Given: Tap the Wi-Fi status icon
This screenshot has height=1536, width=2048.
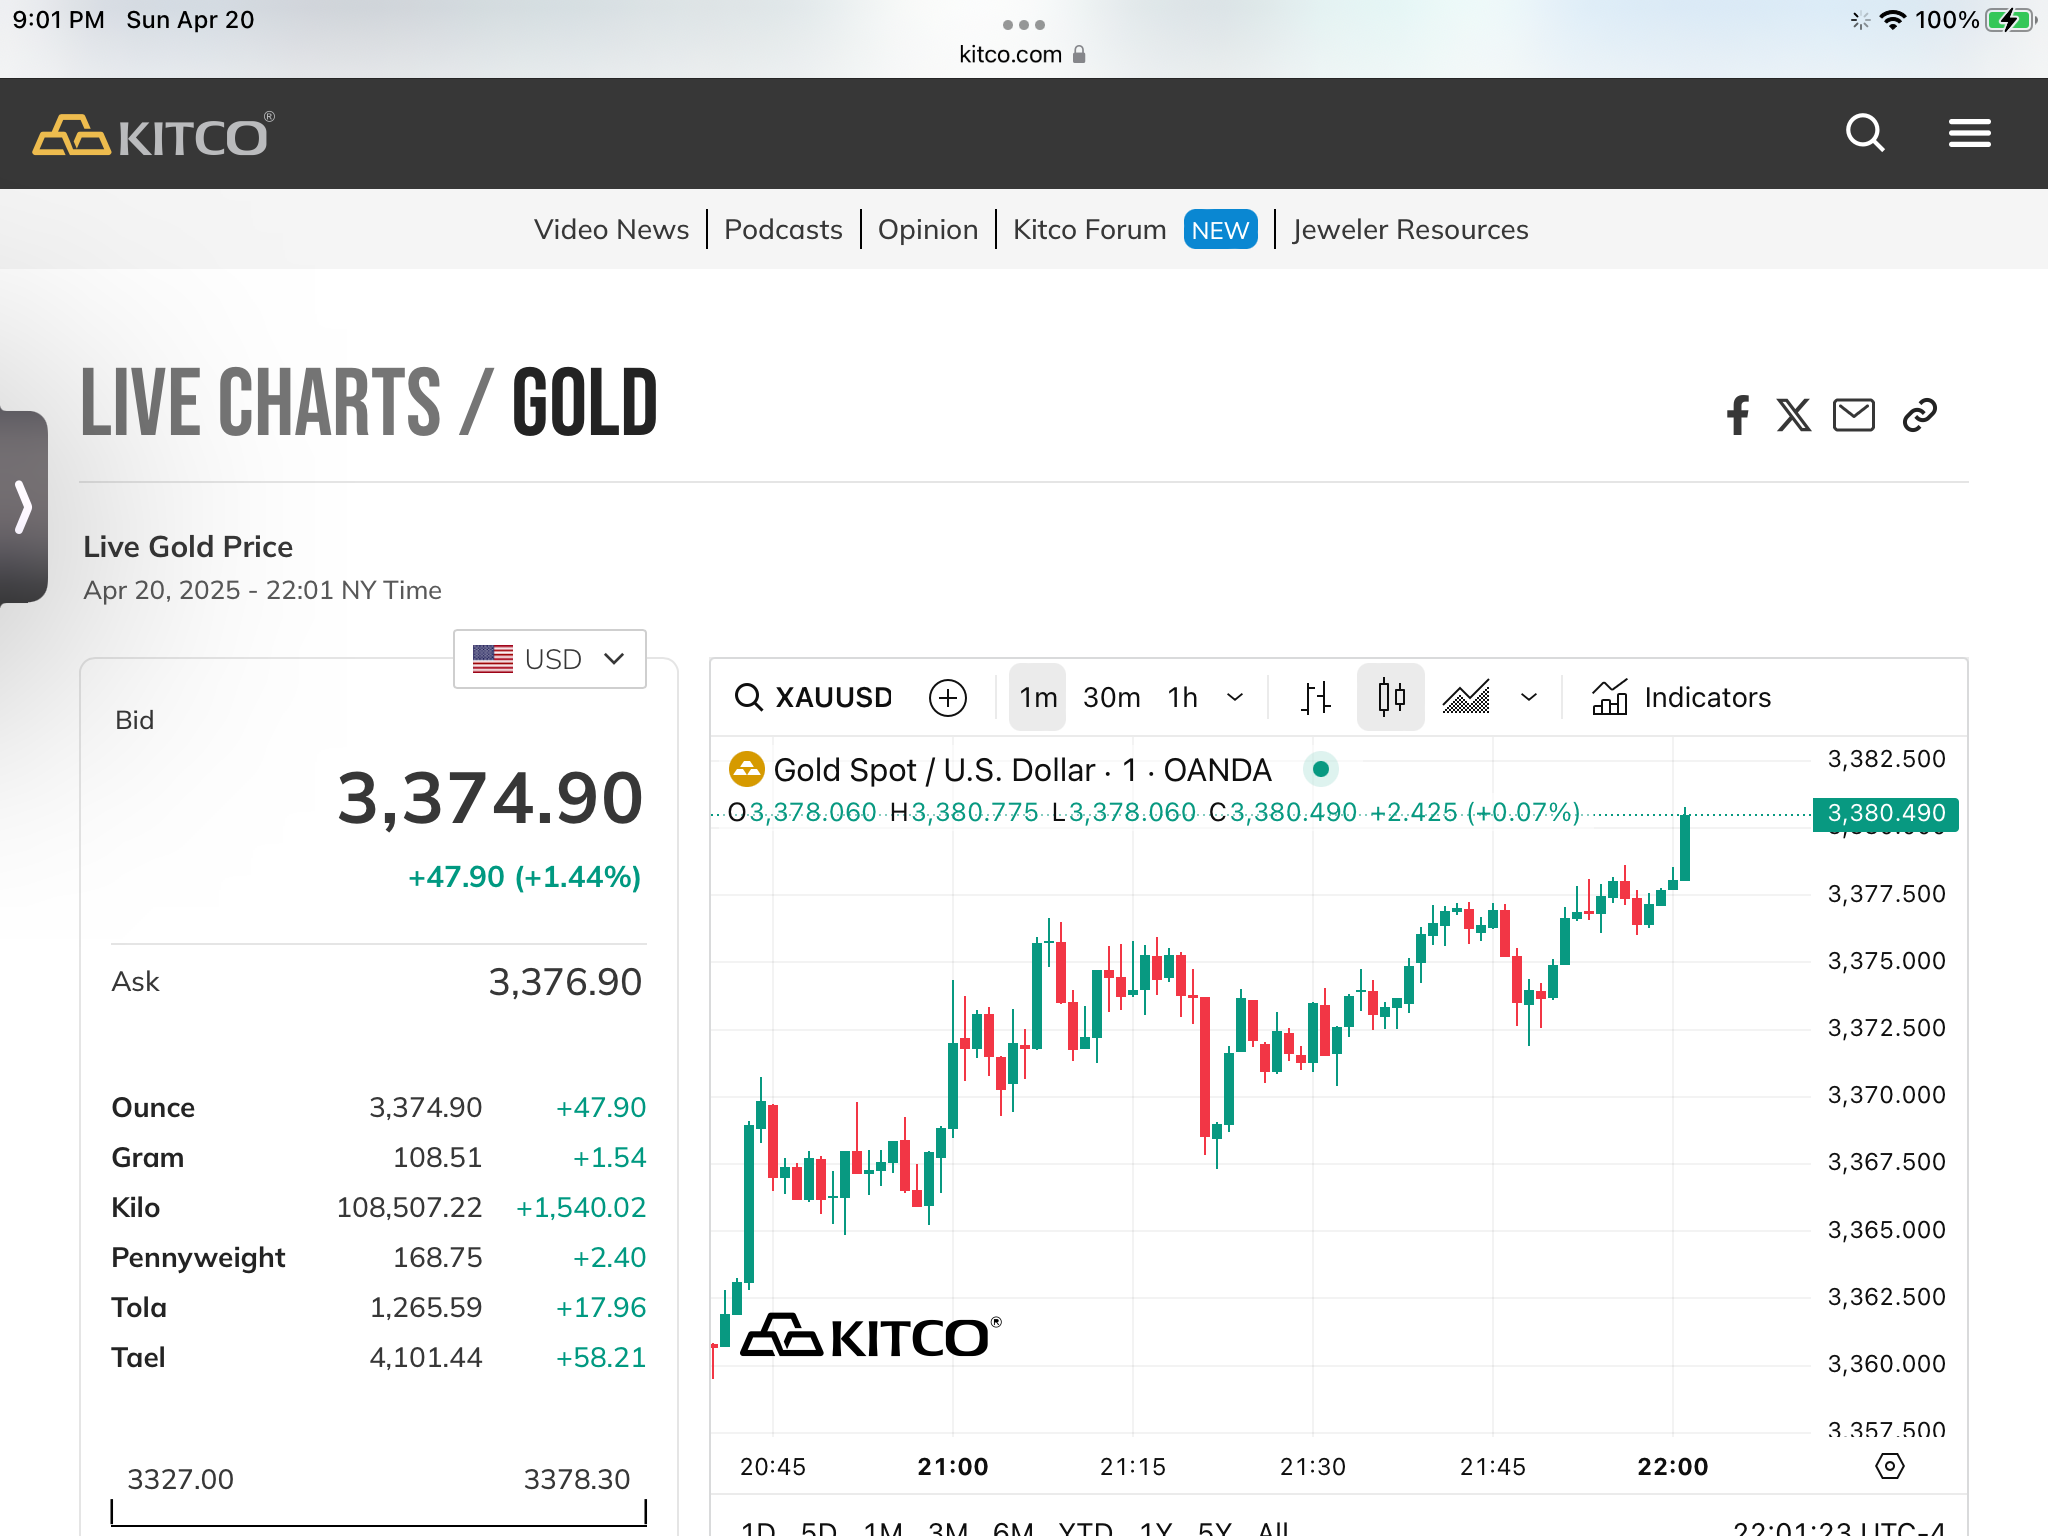Looking at the screenshot, I should 1892,20.
